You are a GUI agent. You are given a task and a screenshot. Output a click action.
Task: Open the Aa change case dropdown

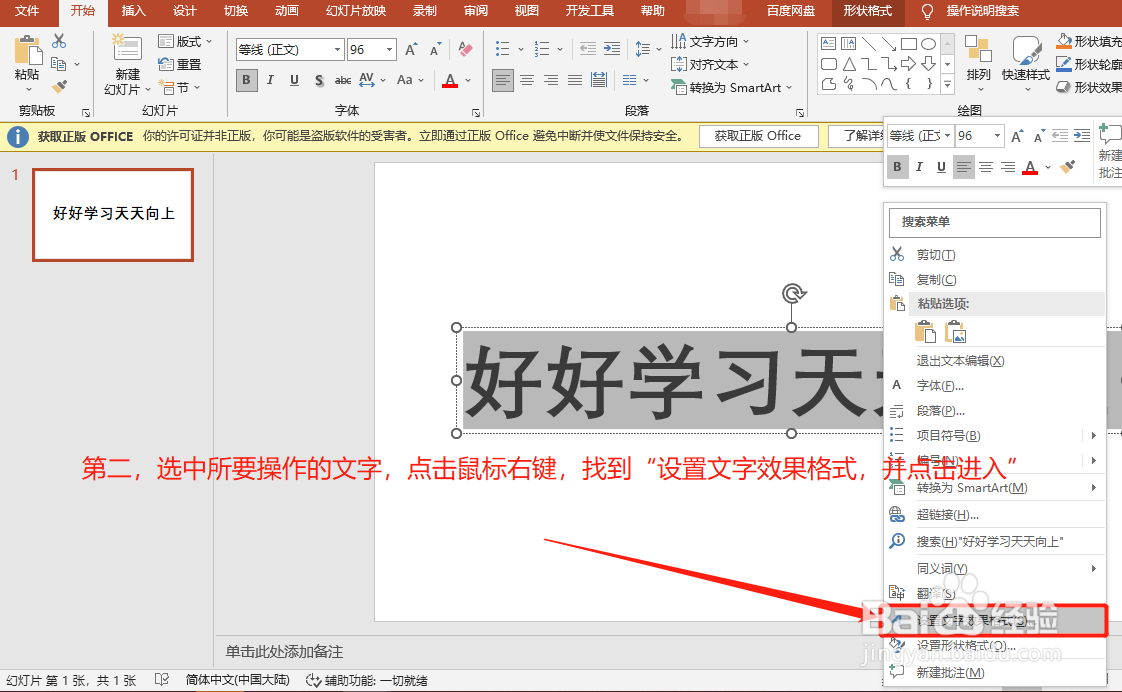(x=410, y=80)
